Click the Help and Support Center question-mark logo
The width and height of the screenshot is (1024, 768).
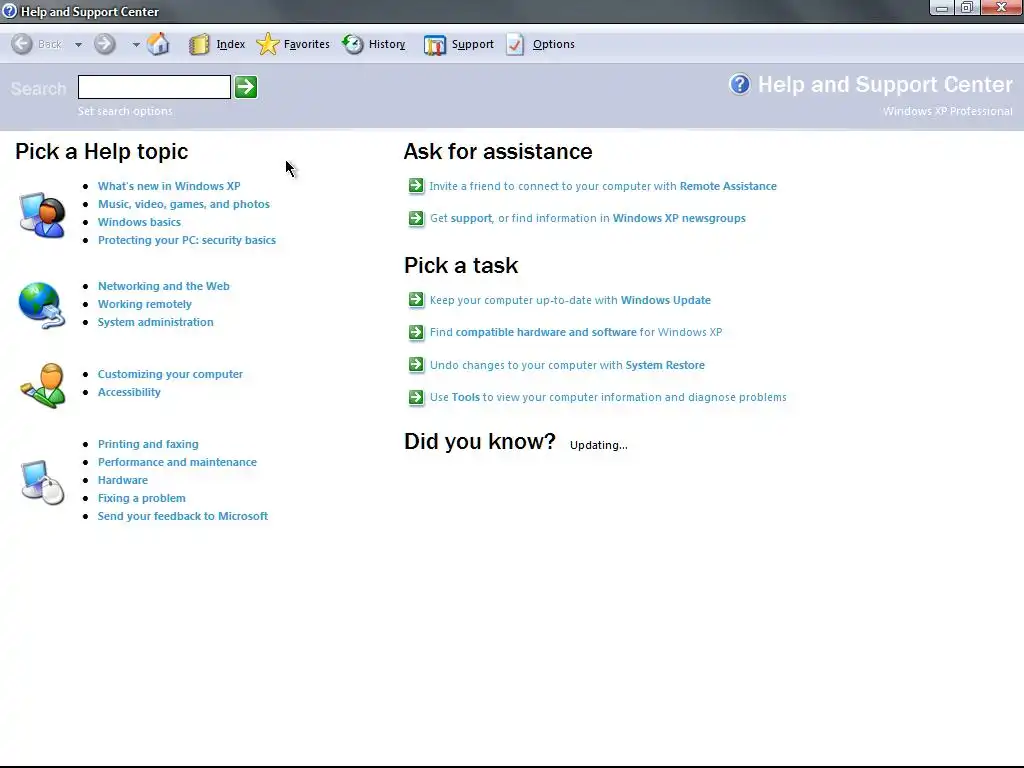click(740, 84)
